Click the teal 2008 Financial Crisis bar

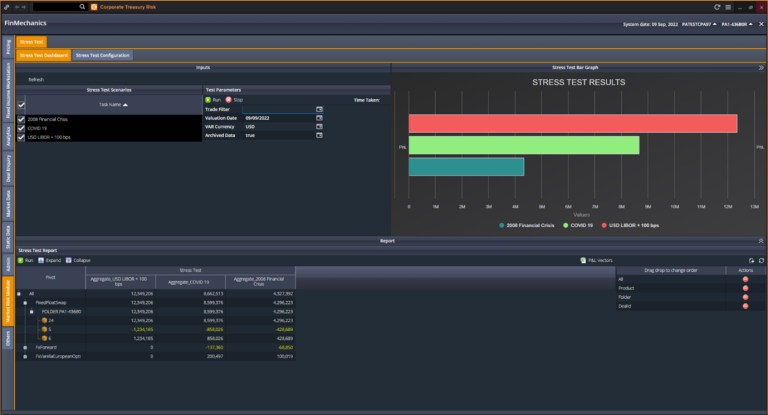click(x=466, y=167)
